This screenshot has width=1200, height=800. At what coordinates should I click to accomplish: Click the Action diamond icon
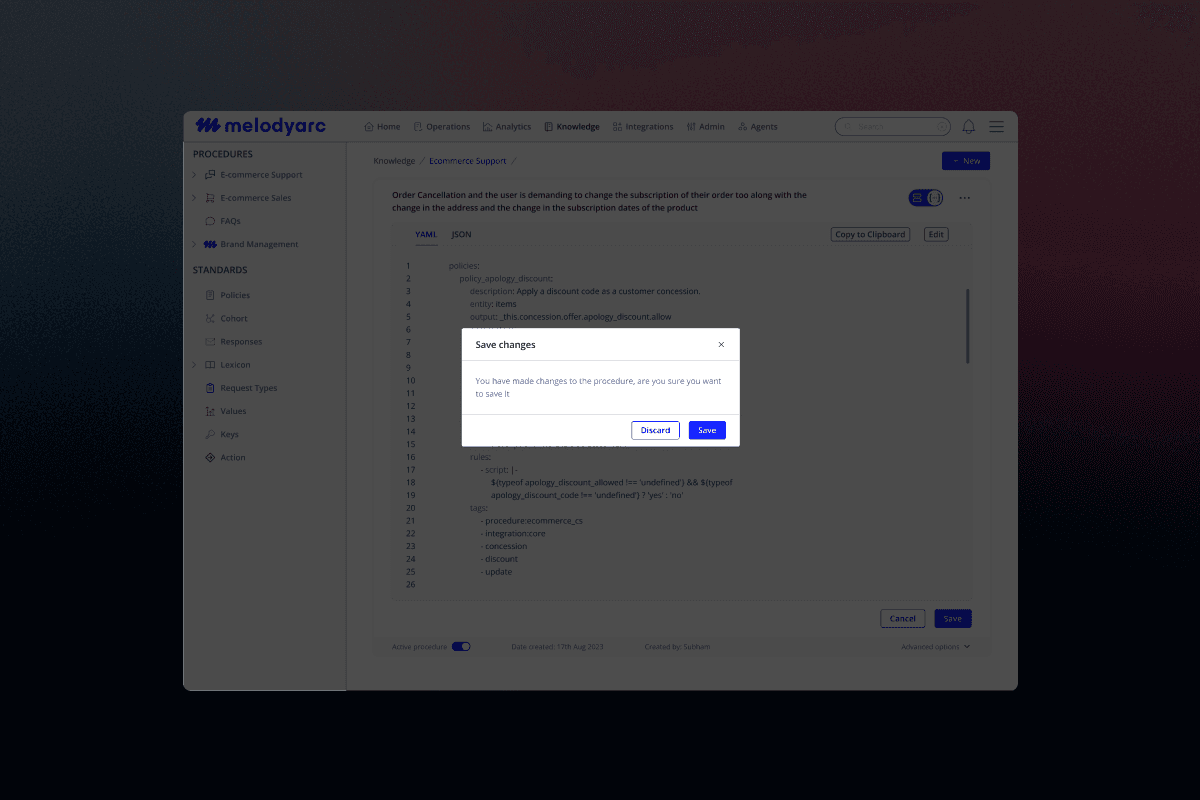[210, 457]
